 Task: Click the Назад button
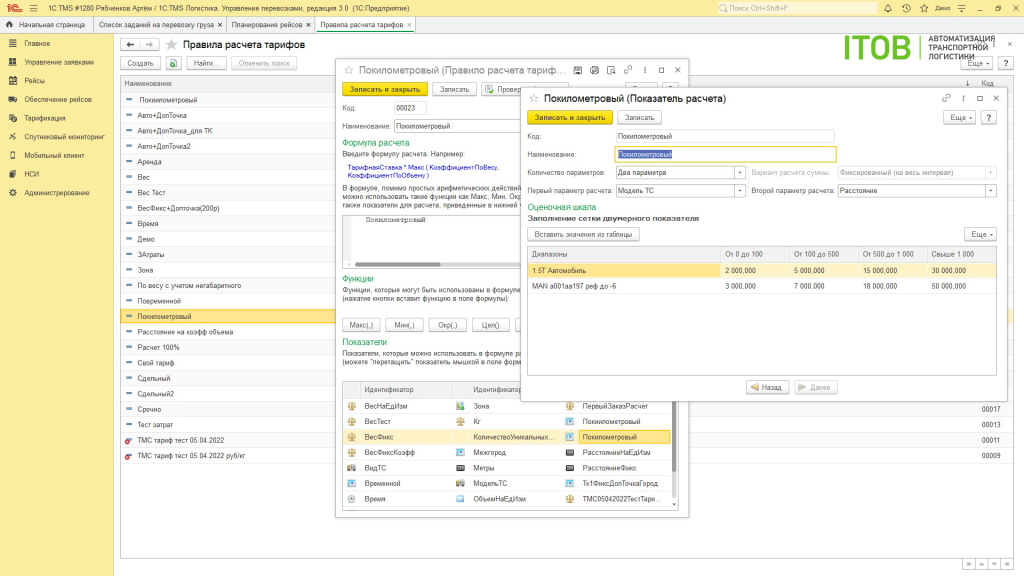(x=767, y=387)
